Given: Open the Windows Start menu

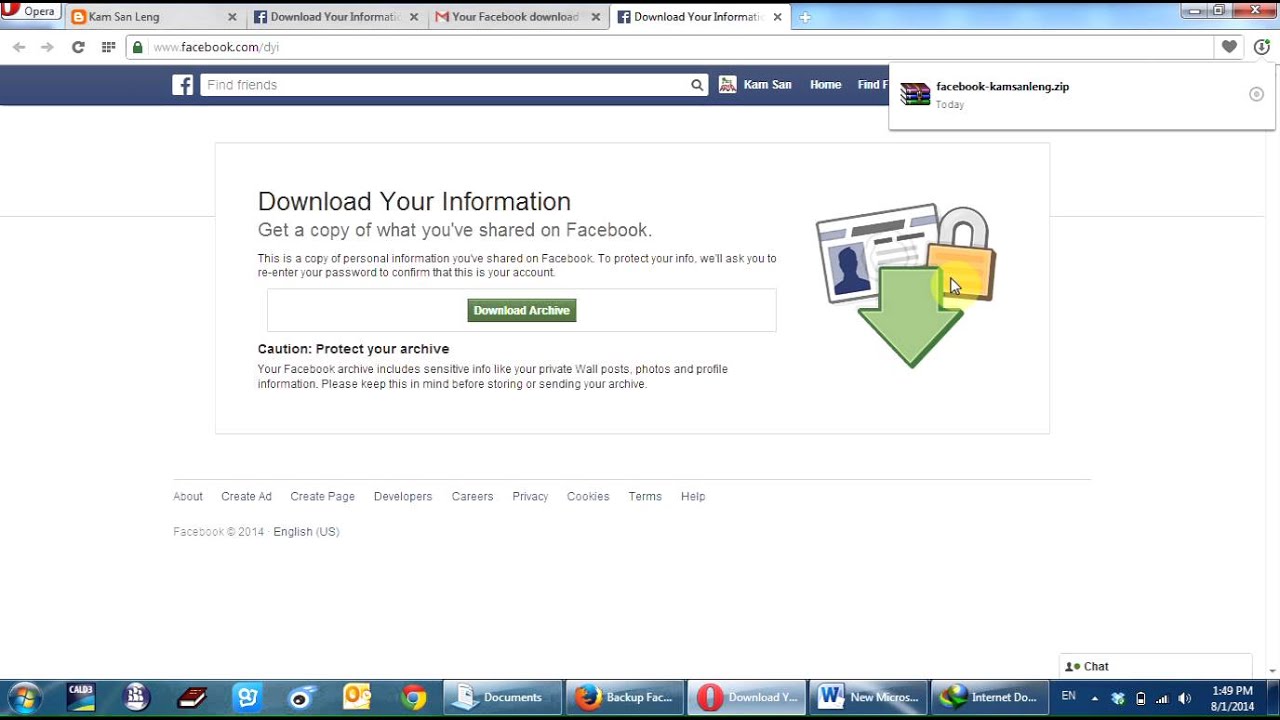Looking at the screenshot, I should point(24,698).
